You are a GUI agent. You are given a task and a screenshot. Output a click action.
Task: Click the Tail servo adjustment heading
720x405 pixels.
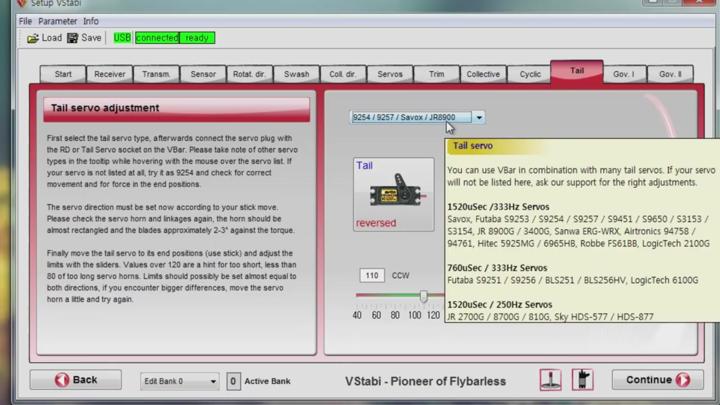point(105,108)
